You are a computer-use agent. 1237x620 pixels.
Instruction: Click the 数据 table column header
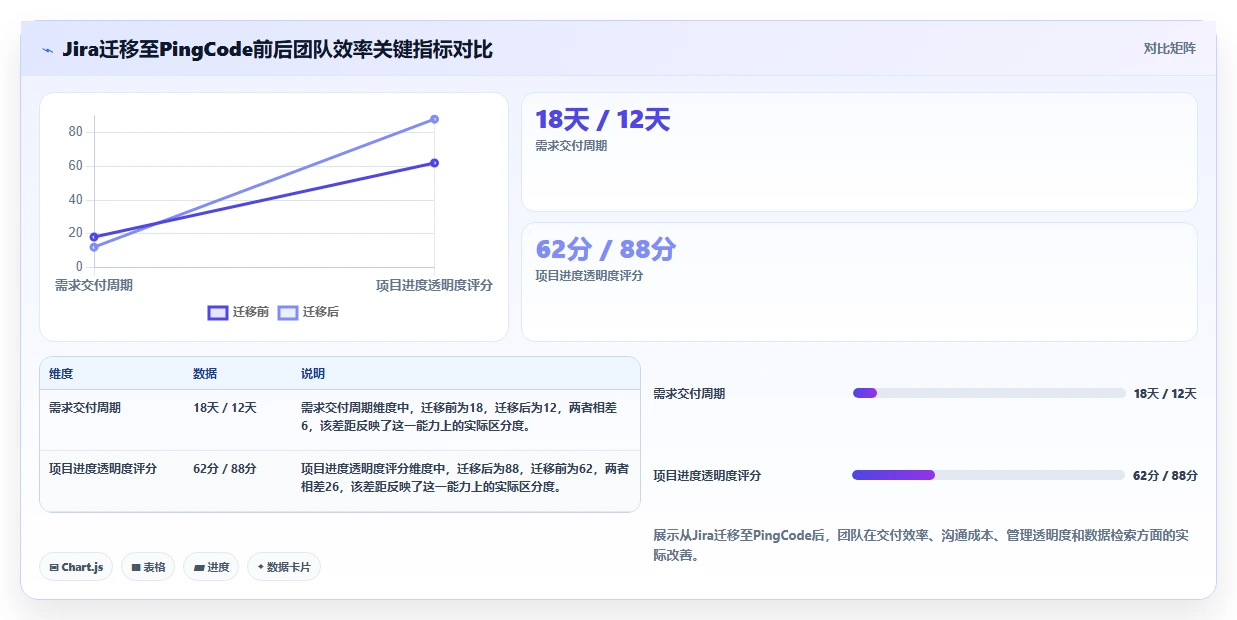pos(205,374)
